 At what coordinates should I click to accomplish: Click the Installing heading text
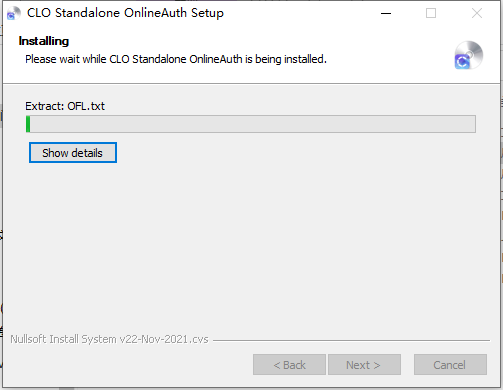point(44,41)
